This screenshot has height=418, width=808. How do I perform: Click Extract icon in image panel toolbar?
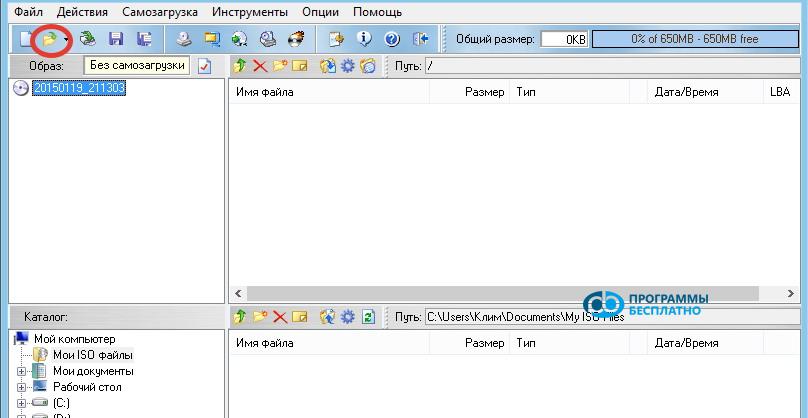pos(328,66)
